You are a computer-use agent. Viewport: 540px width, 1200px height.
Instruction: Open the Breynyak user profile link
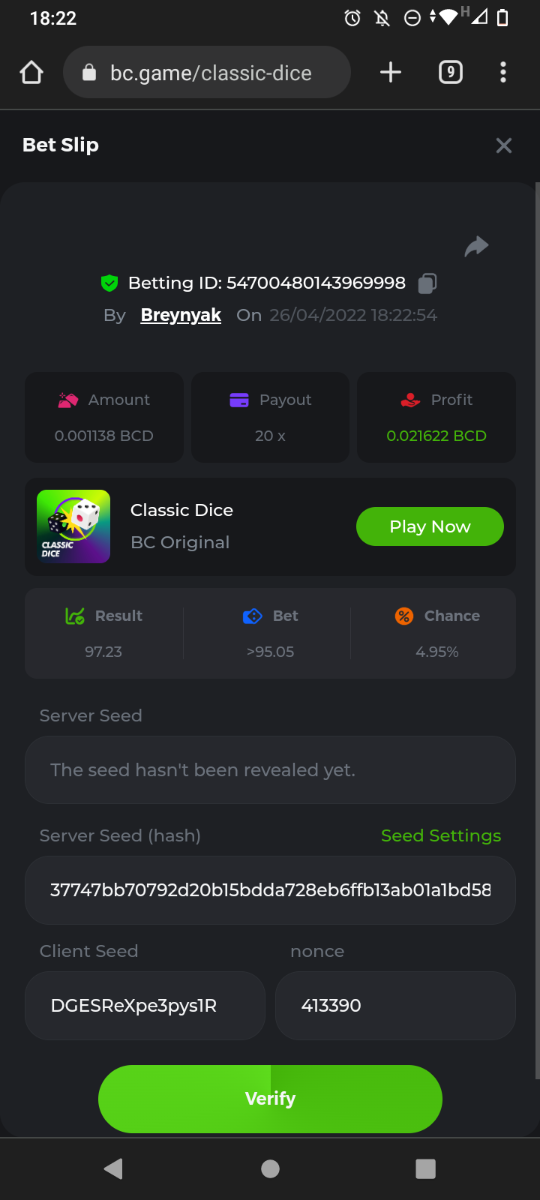[181, 315]
